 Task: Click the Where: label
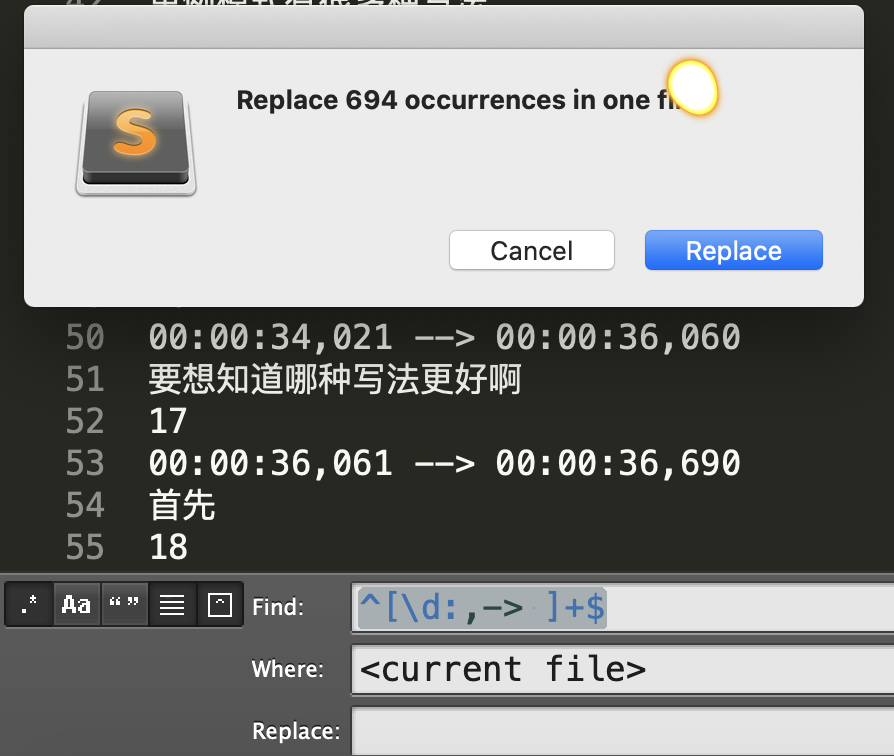[287, 669]
